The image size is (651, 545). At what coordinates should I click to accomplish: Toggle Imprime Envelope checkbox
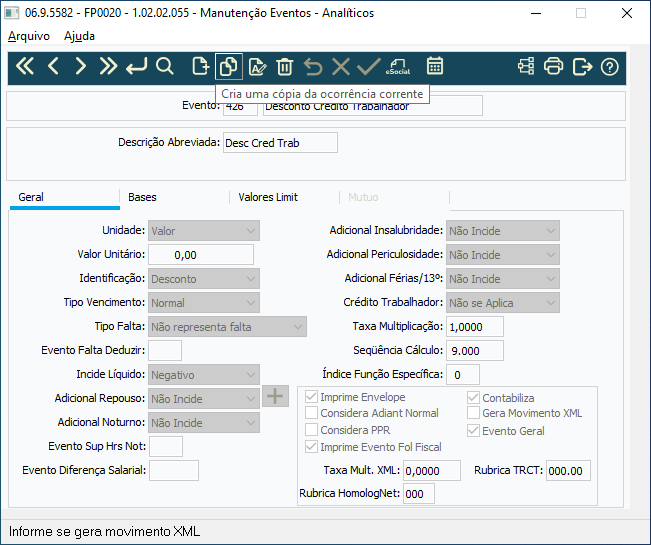(311, 397)
